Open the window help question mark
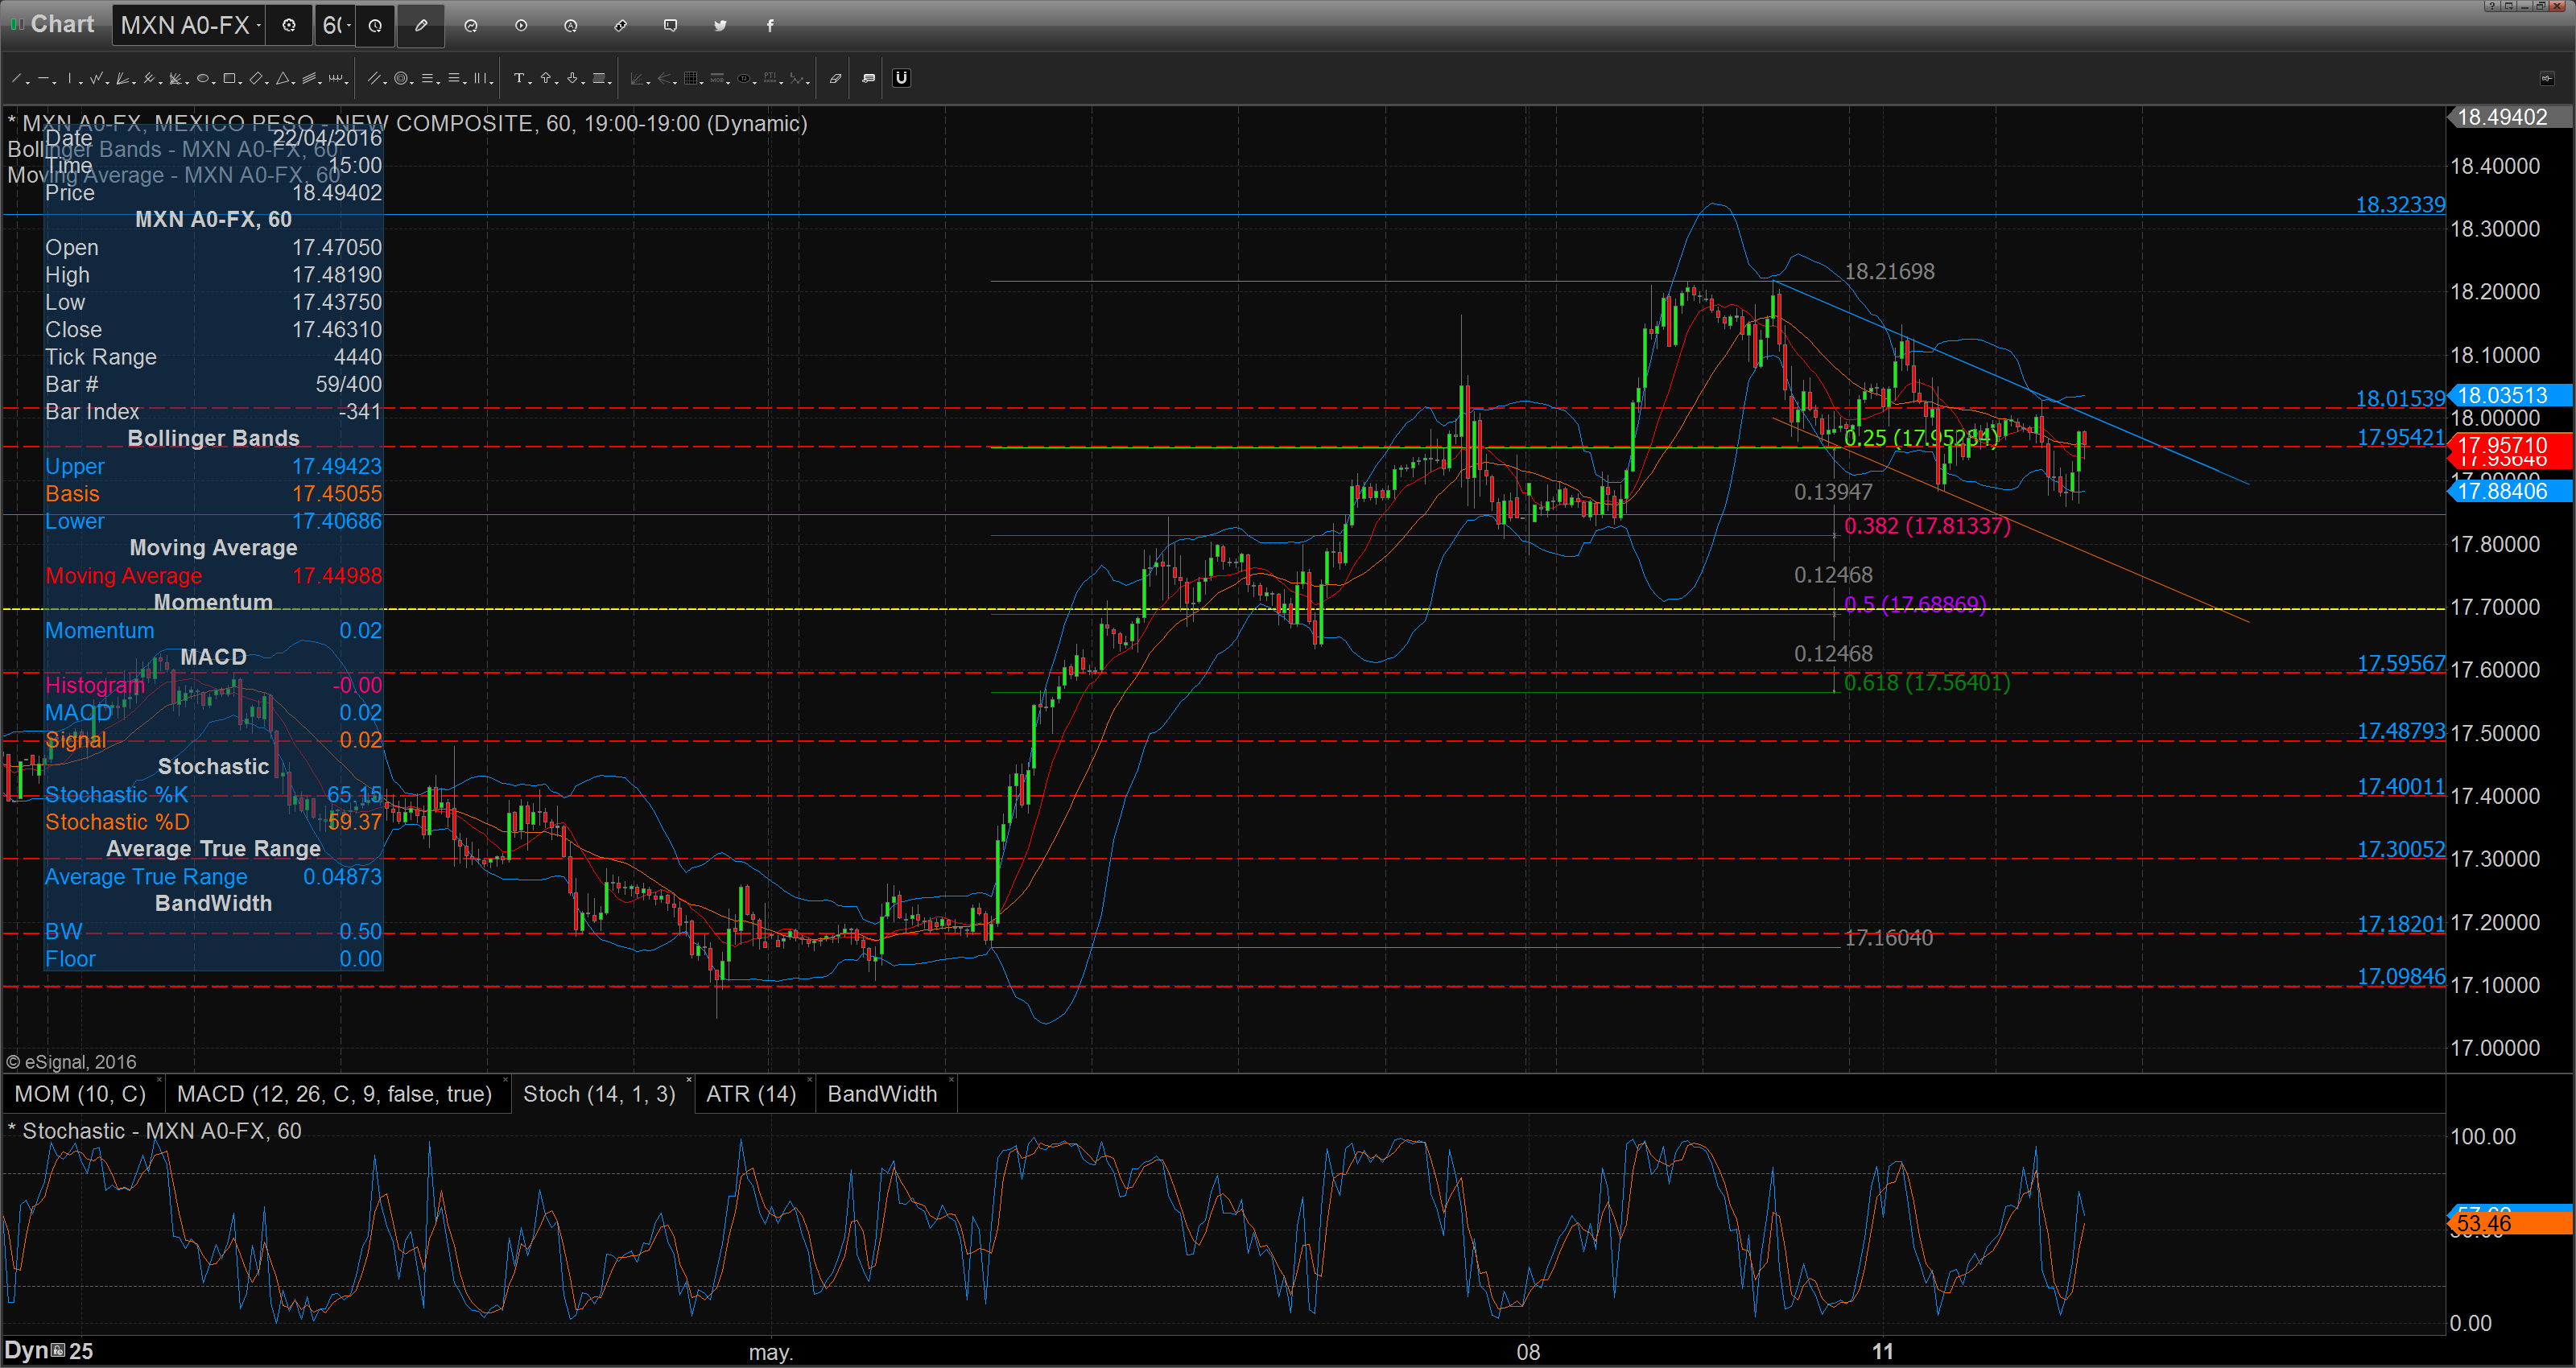The height and width of the screenshot is (1368, 2576). click(2493, 6)
